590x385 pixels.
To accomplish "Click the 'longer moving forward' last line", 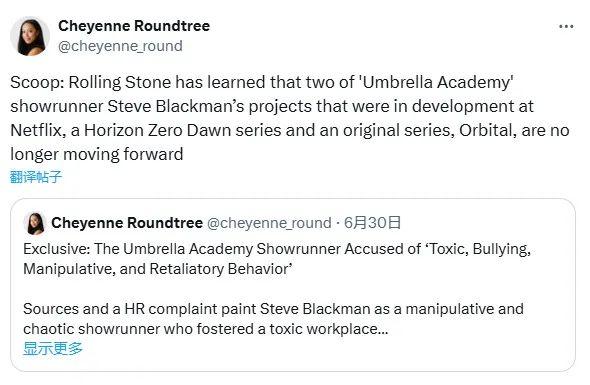I will click(97, 154).
